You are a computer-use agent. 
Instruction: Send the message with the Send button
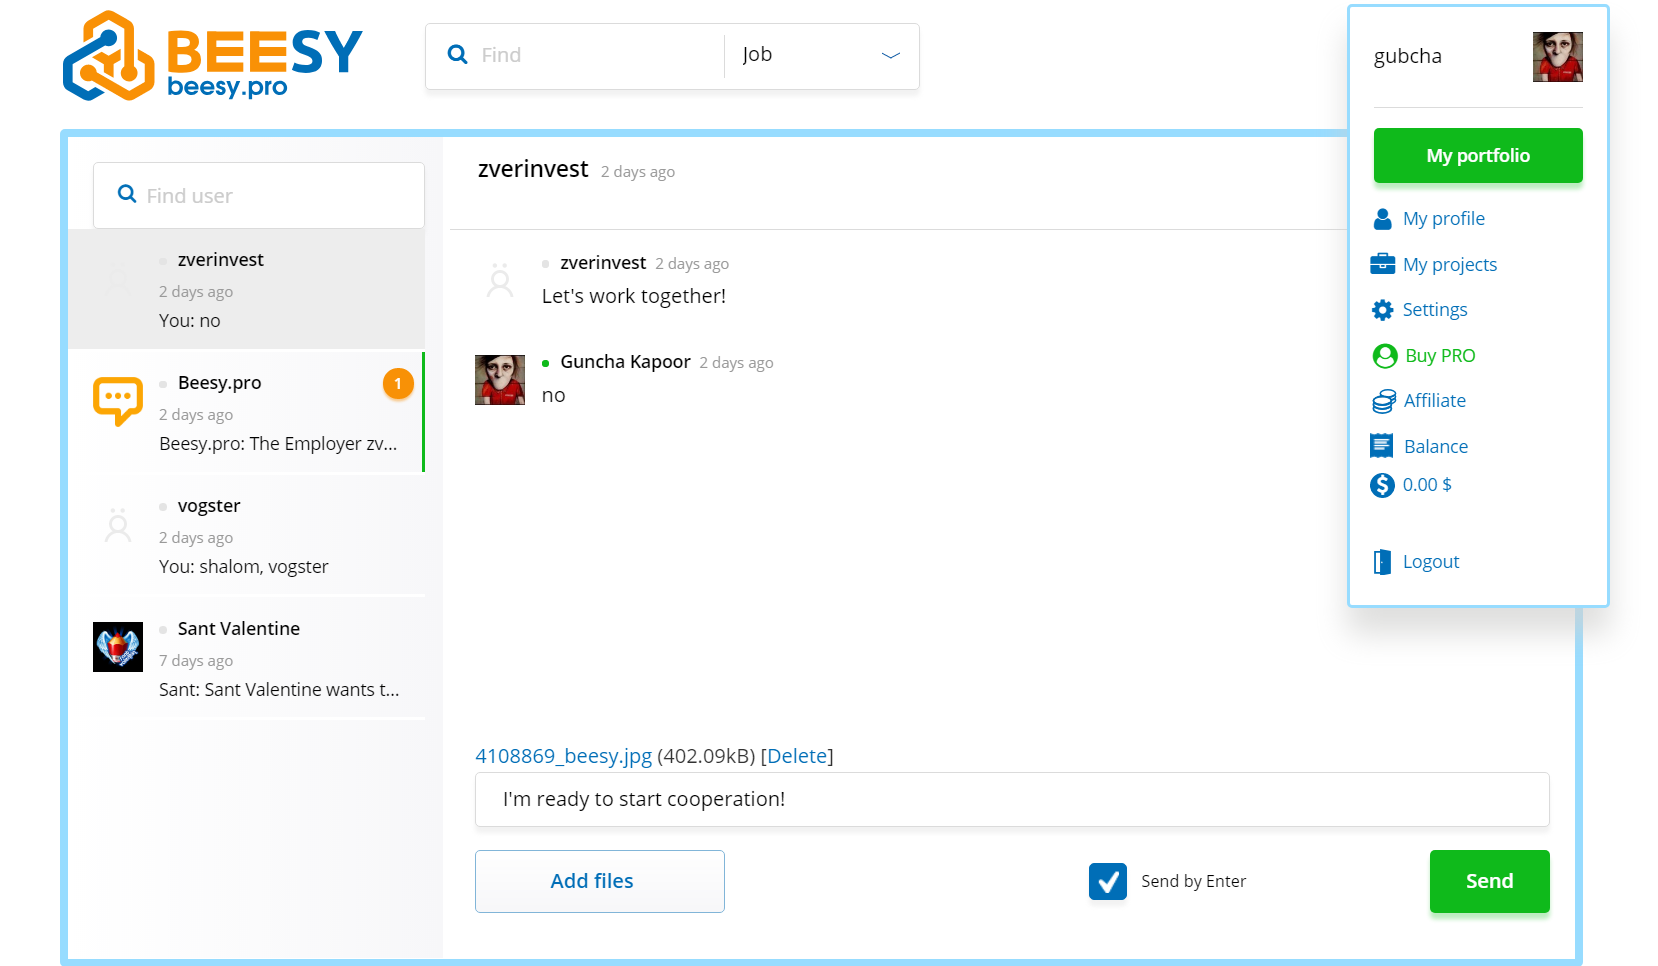pos(1490,881)
